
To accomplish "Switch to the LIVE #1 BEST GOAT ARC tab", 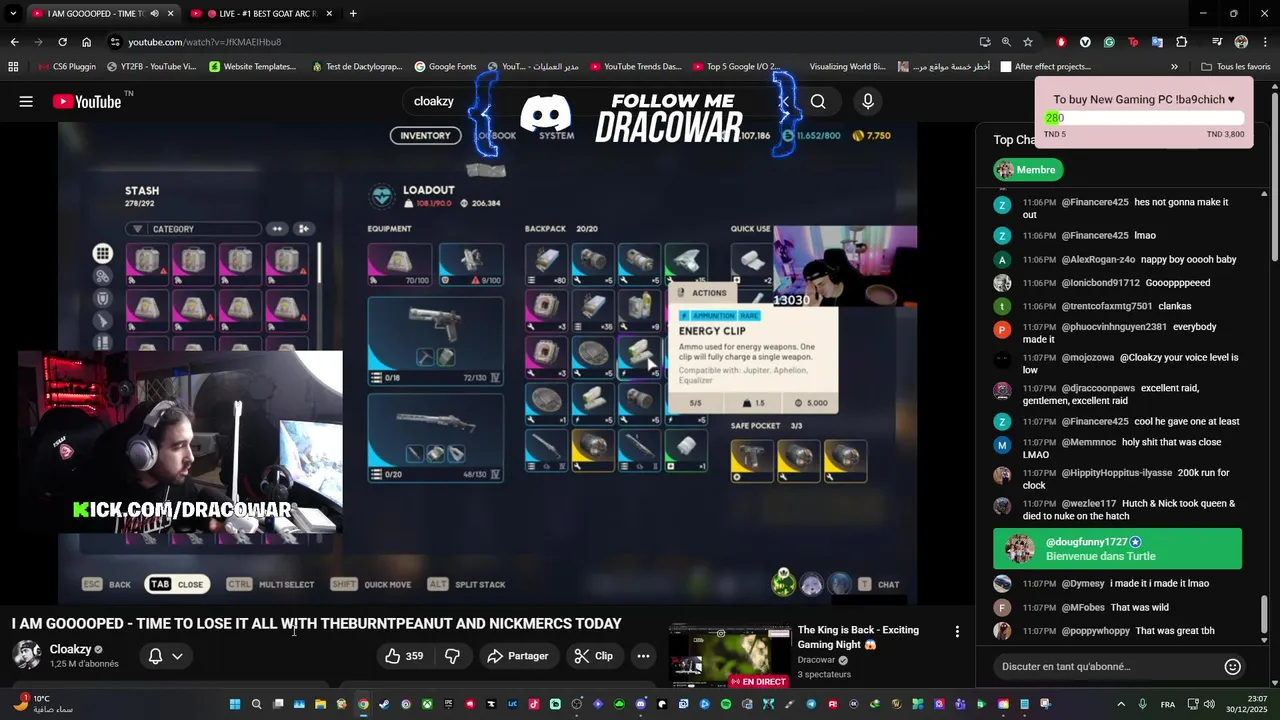I will pyautogui.click(x=262, y=14).
